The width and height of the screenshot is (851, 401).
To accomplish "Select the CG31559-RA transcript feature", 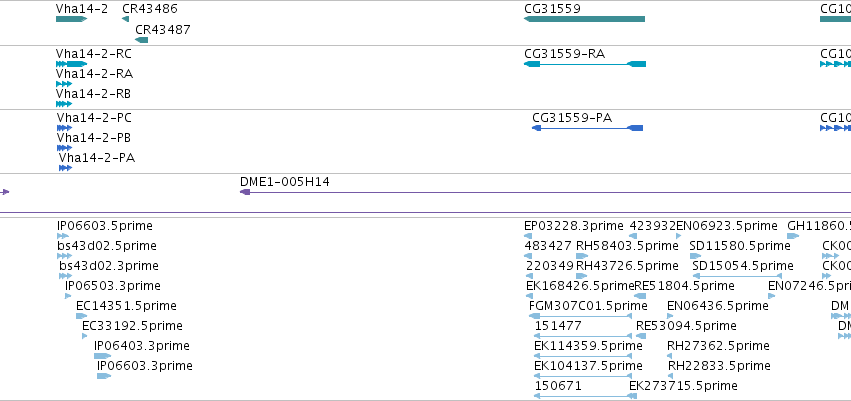I will pyautogui.click(x=585, y=64).
